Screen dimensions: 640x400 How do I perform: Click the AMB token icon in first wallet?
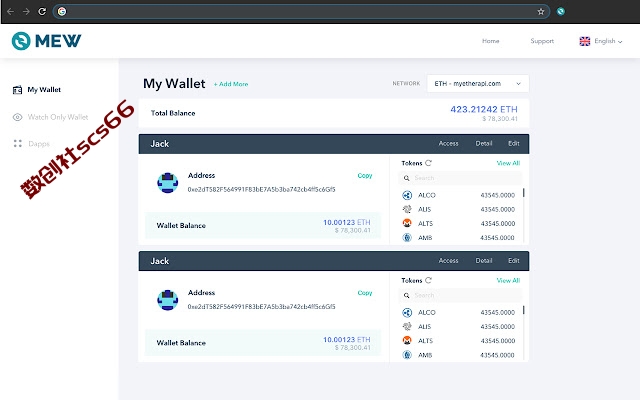coord(407,237)
